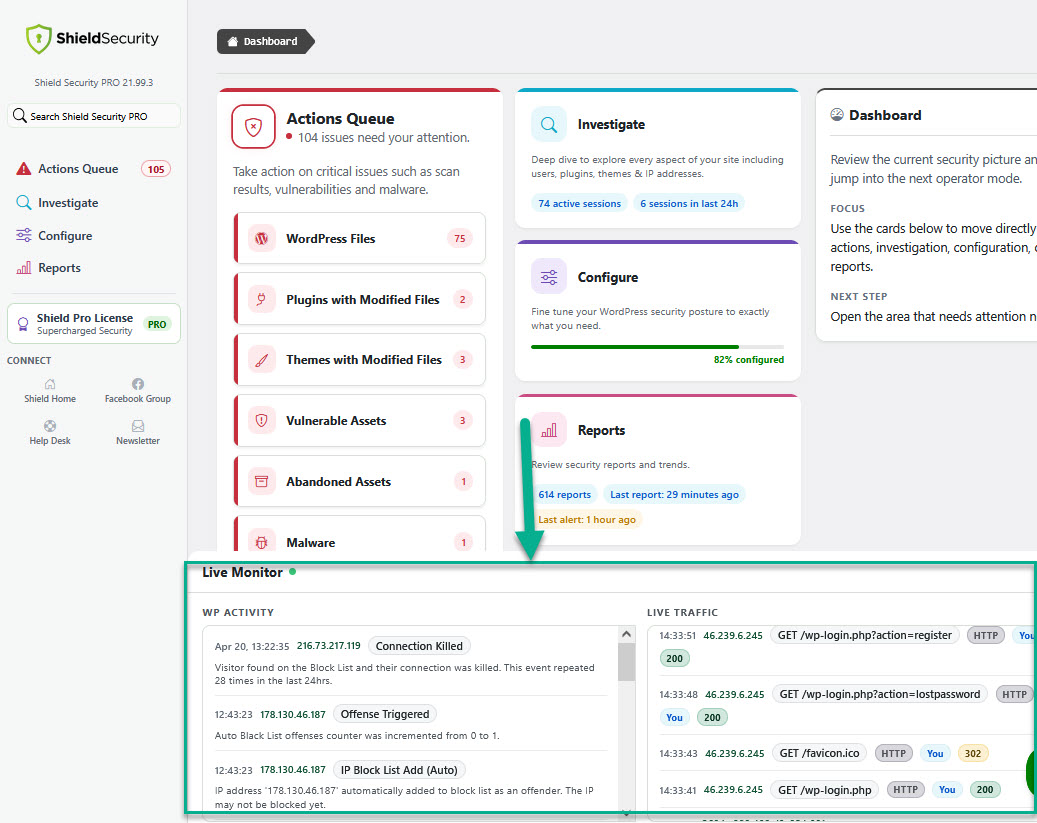Open the Facebook Group link
This screenshot has height=823, width=1037.
pyautogui.click(x=138, y=392)
